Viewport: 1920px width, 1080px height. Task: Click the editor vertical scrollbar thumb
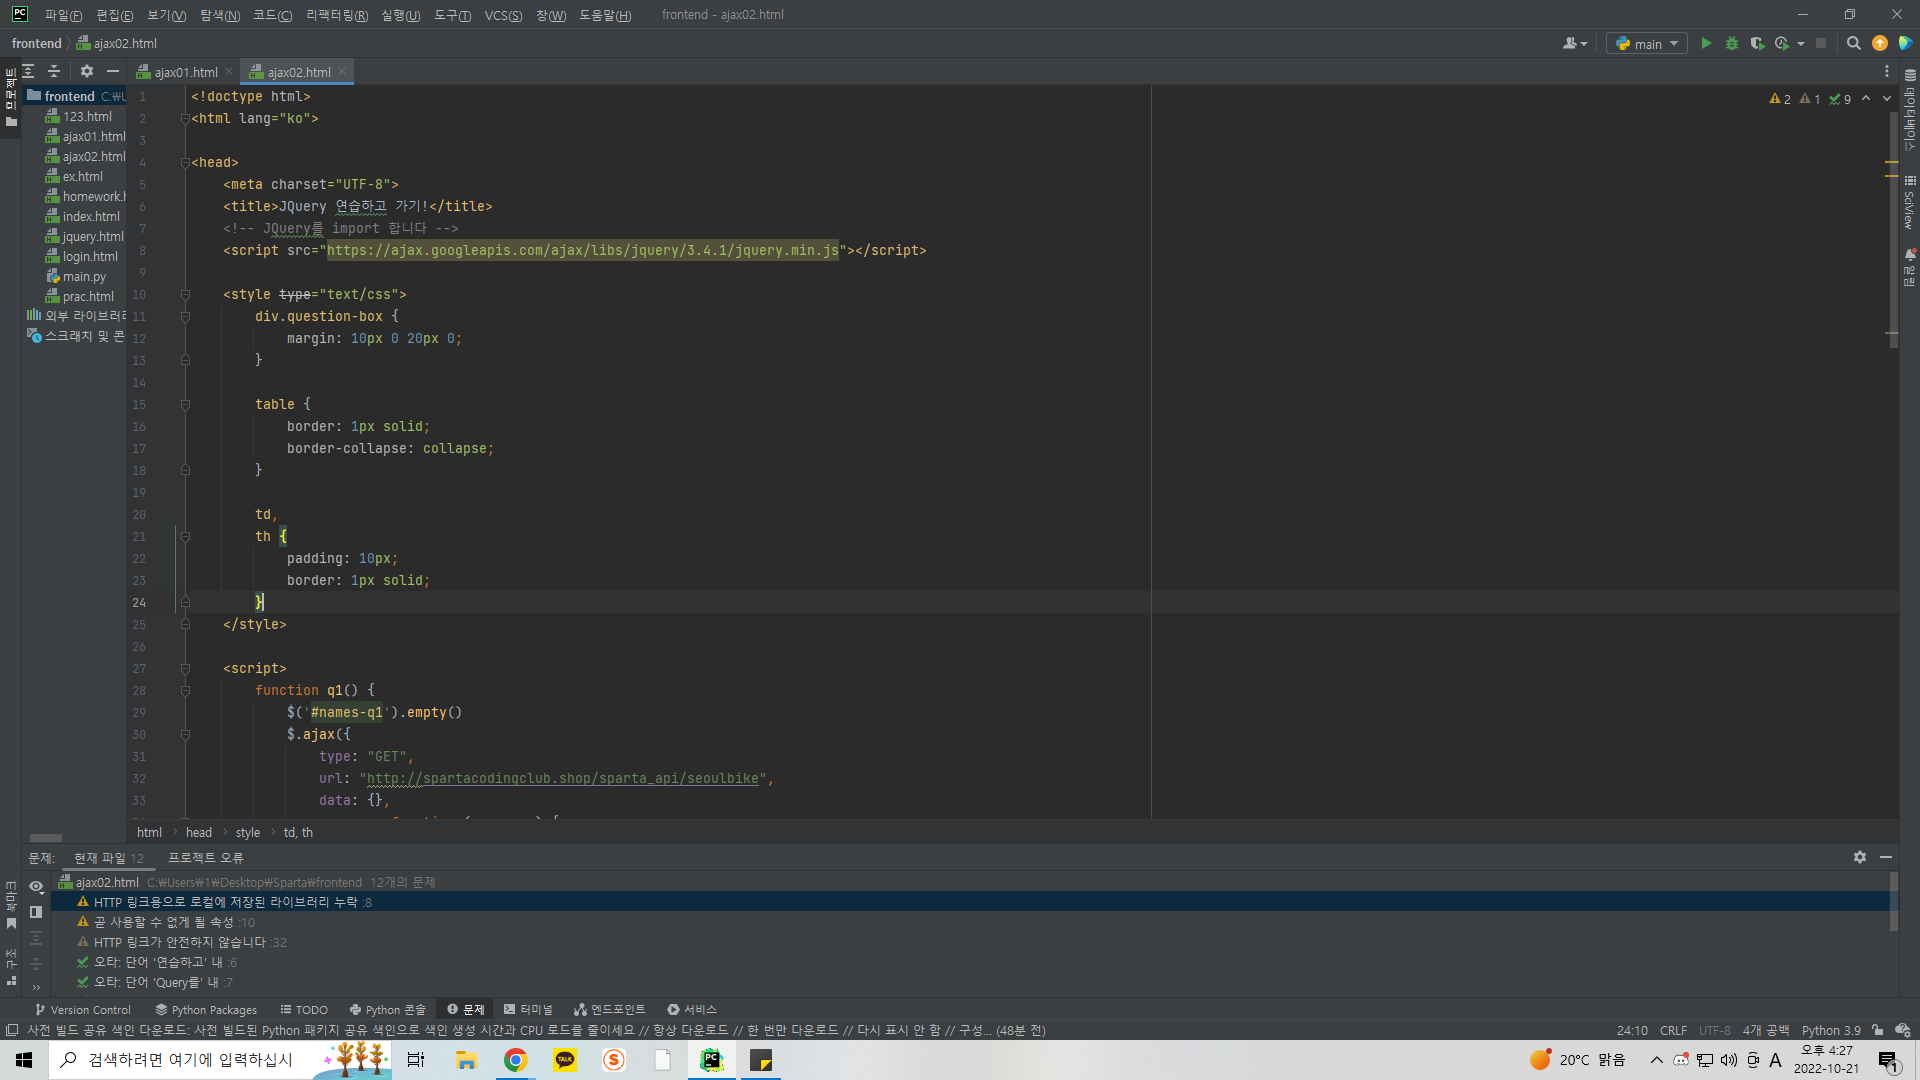click(x=1893, y=230)
